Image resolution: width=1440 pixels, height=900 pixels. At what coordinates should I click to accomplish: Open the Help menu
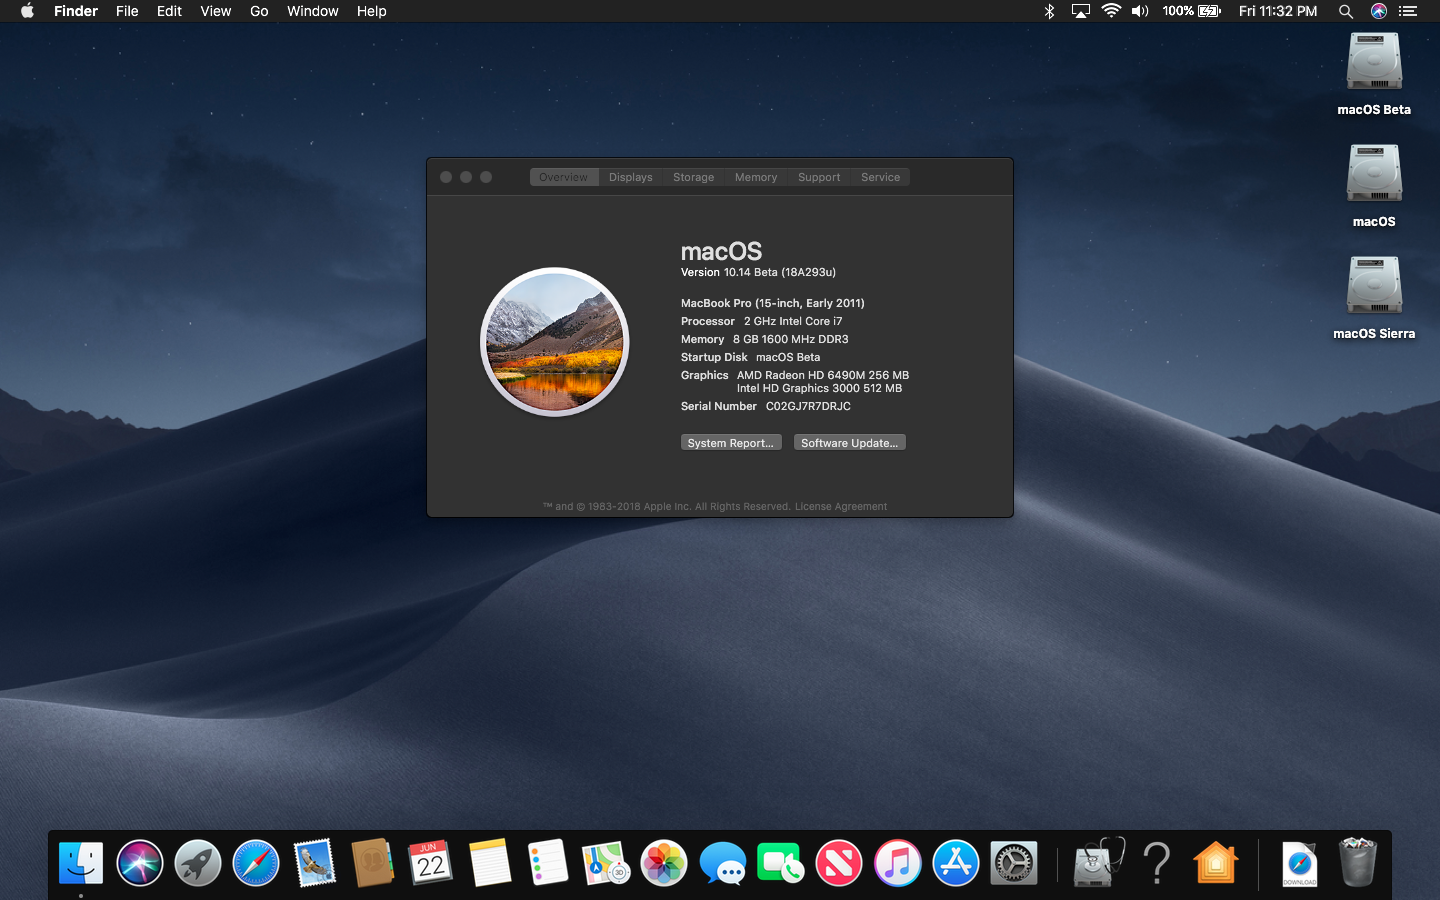click(371, 11)
